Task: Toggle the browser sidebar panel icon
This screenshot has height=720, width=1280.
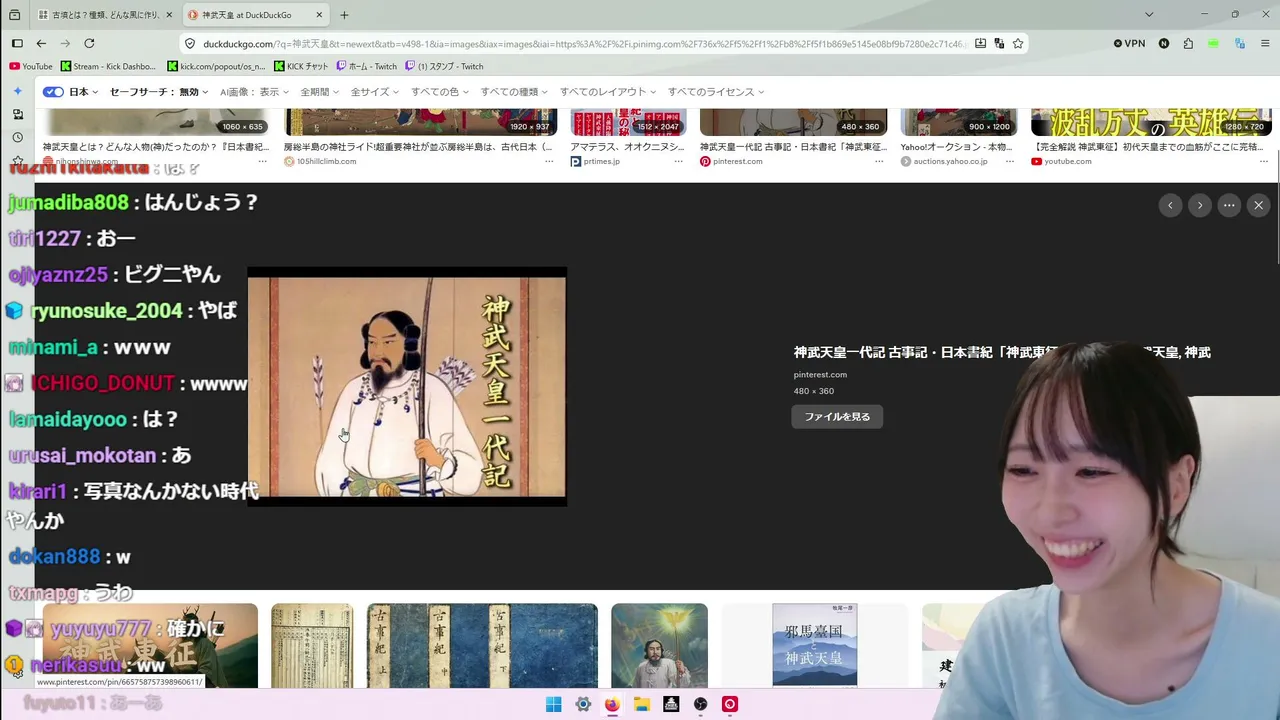Action: click(x=17, y=43)
